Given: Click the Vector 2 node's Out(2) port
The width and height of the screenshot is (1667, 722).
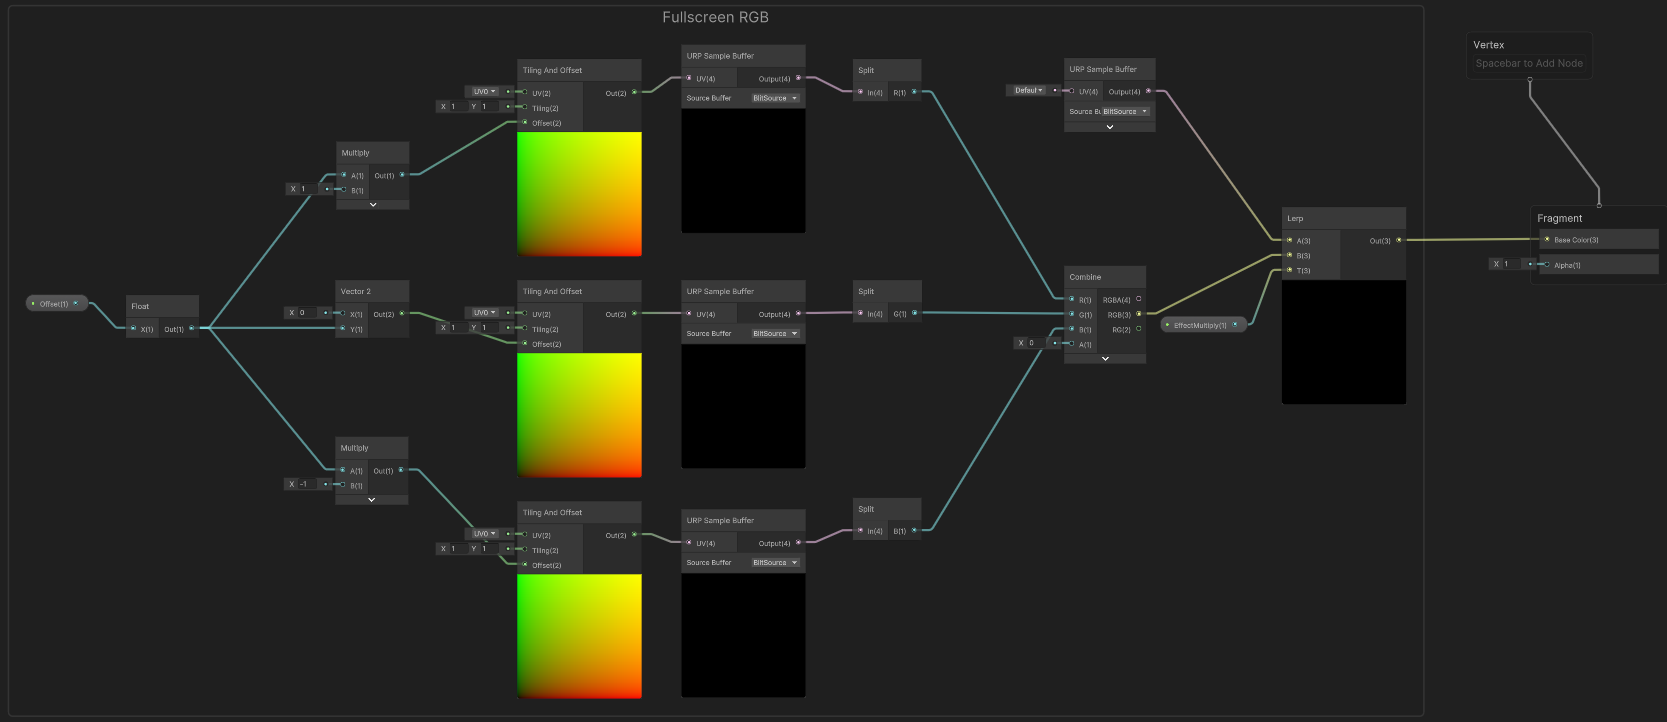Looking at the screenshot, I should pos(402,314).
